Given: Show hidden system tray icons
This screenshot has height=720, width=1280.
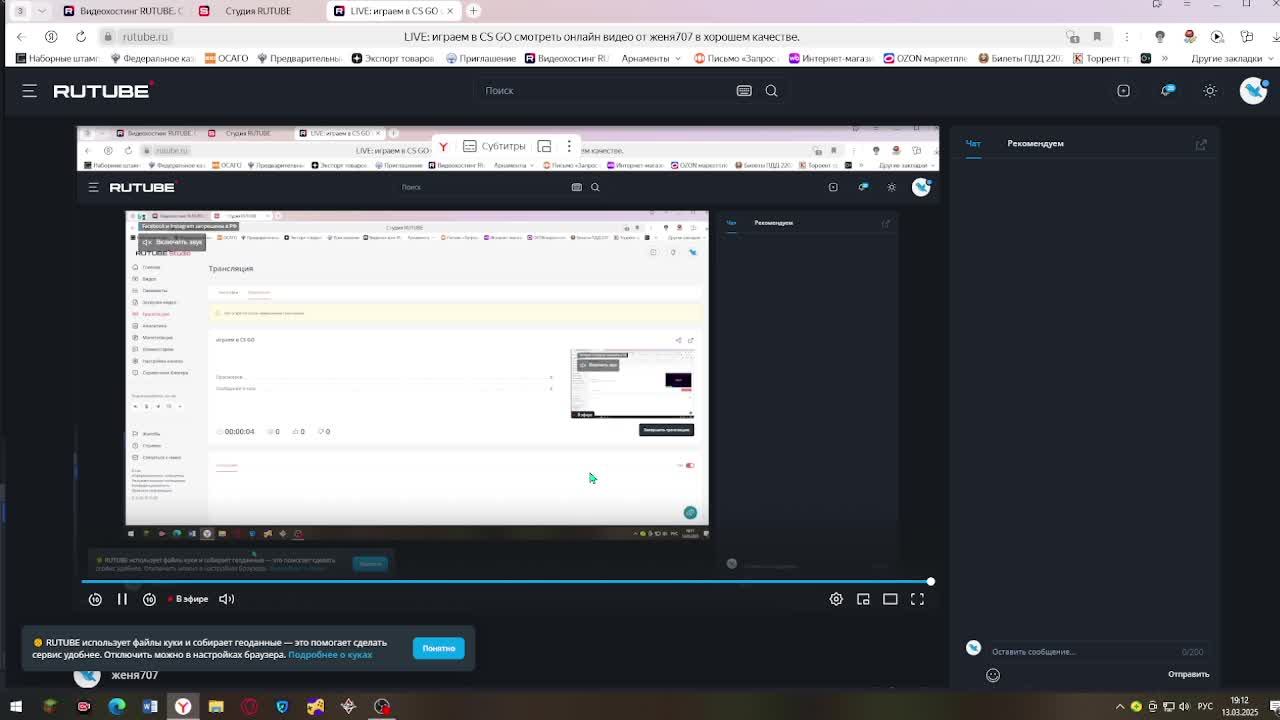Looking at the screenshot, I should (1120, 707).
